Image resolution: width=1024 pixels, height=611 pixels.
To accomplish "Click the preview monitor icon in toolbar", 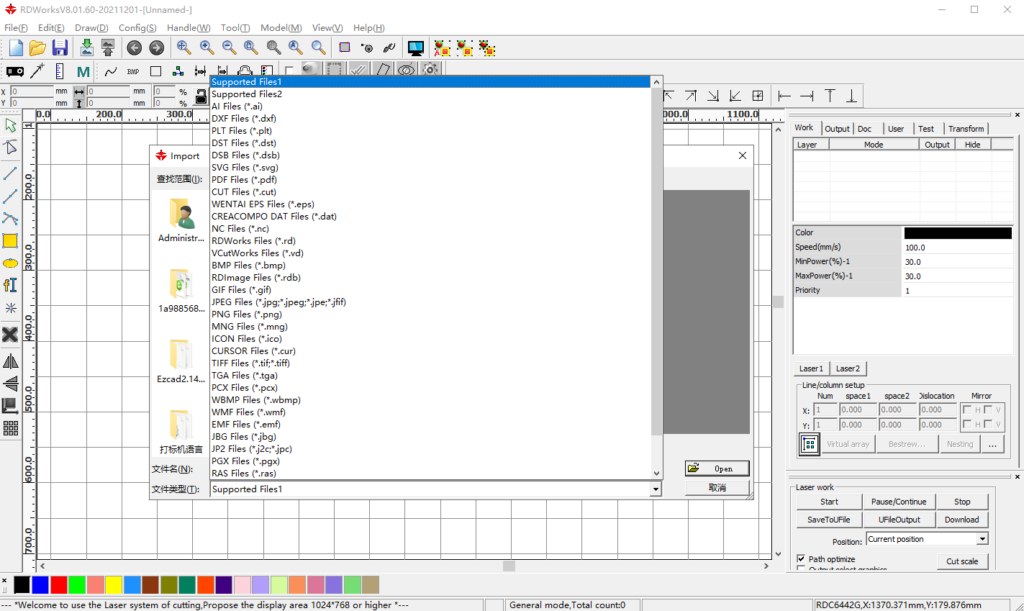I will 415,48.
